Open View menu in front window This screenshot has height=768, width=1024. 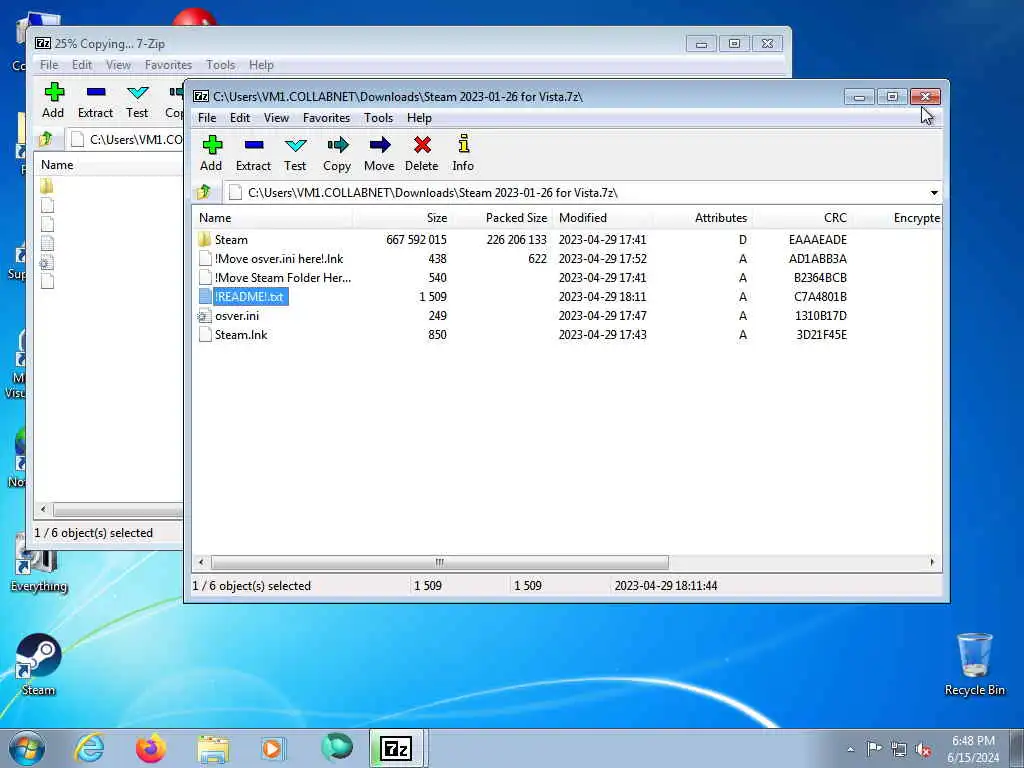pos(276,118)
